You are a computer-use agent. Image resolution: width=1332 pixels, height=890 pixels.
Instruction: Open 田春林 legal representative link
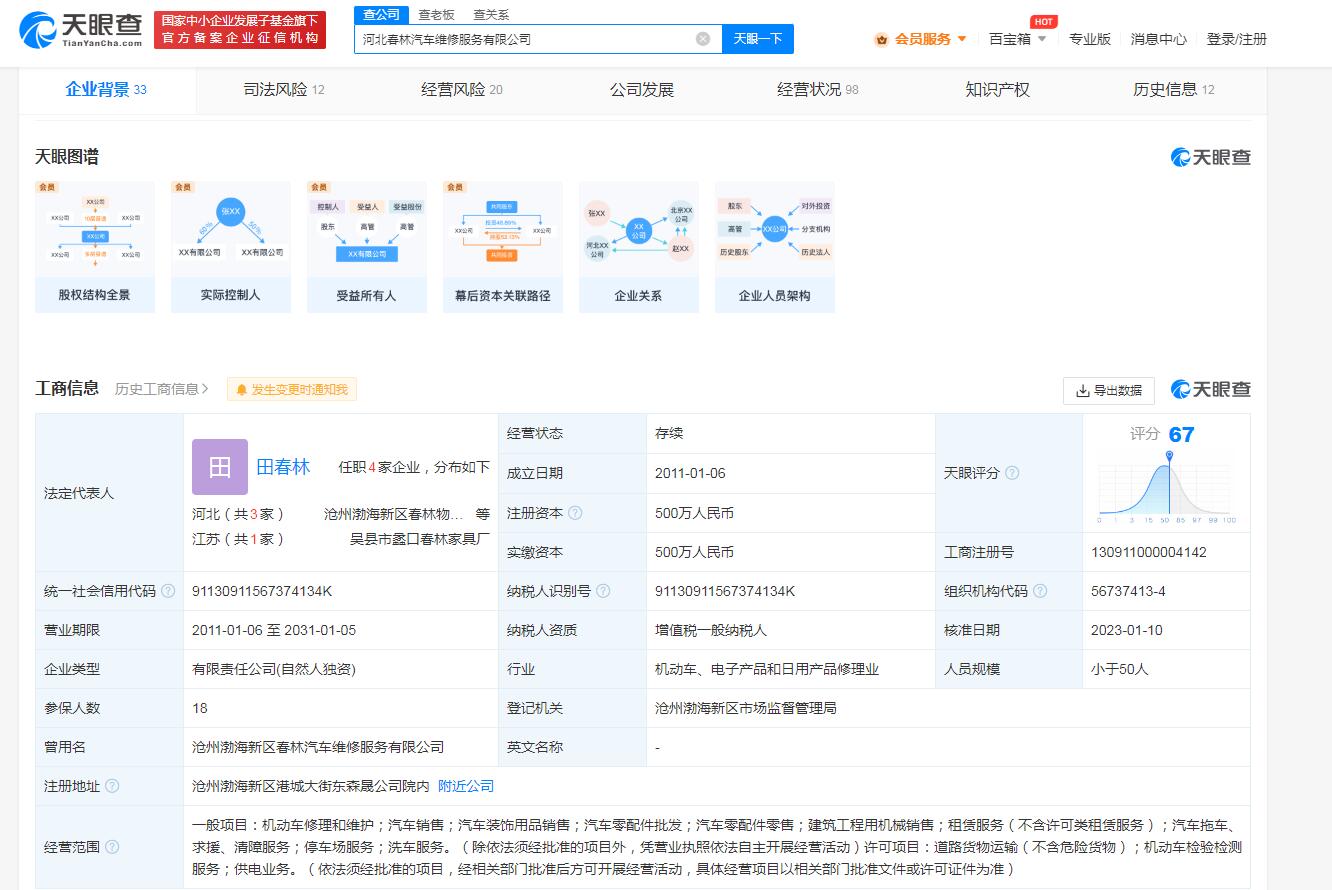[284, 467]
